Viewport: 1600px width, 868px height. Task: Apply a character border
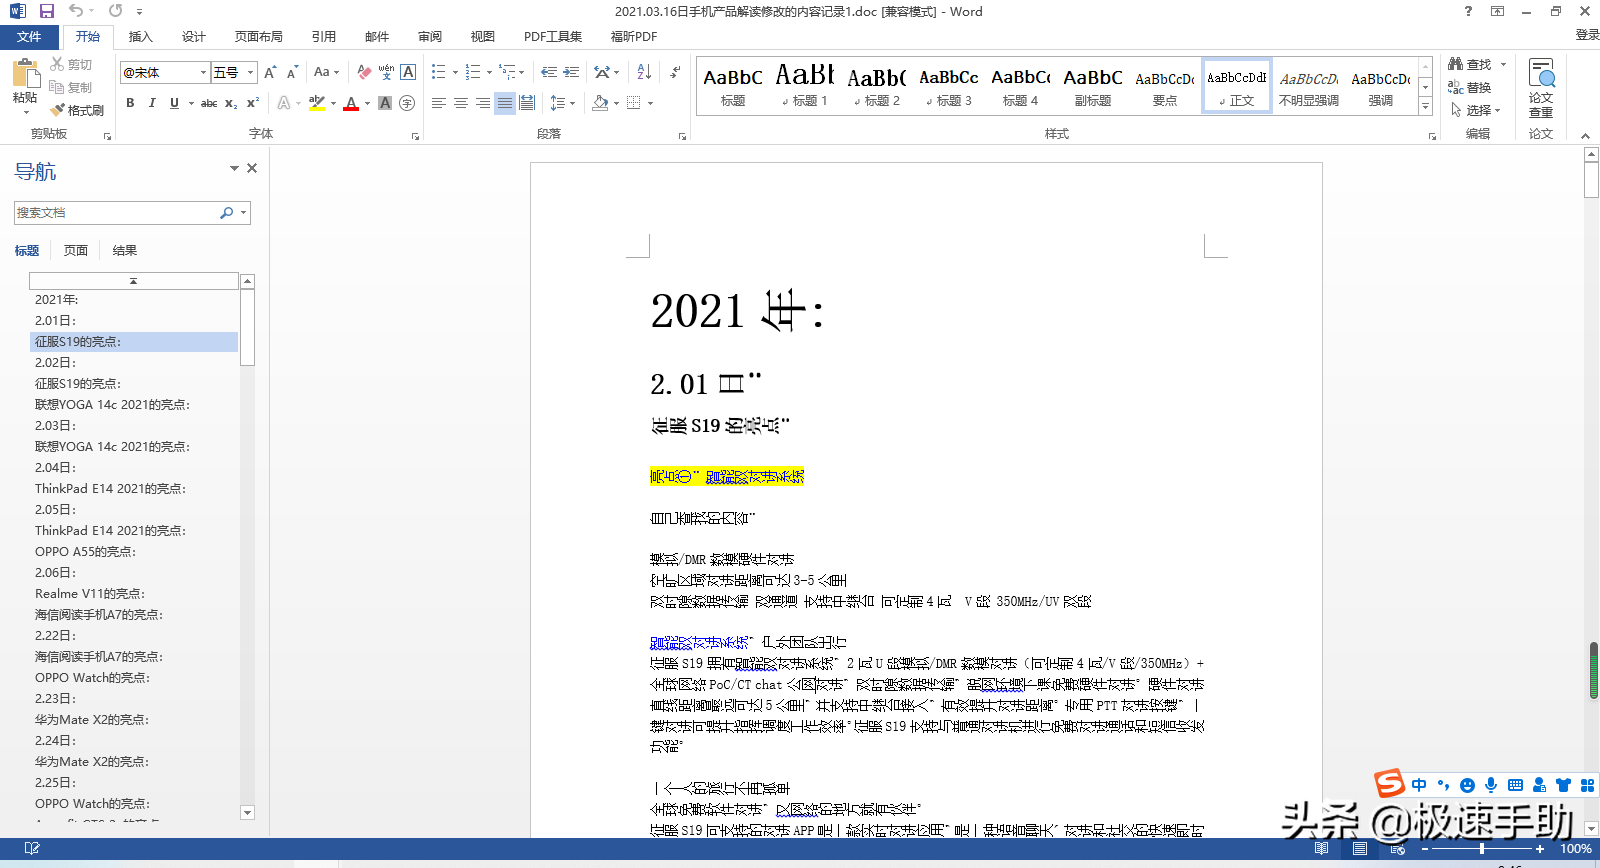coord(408,72)
